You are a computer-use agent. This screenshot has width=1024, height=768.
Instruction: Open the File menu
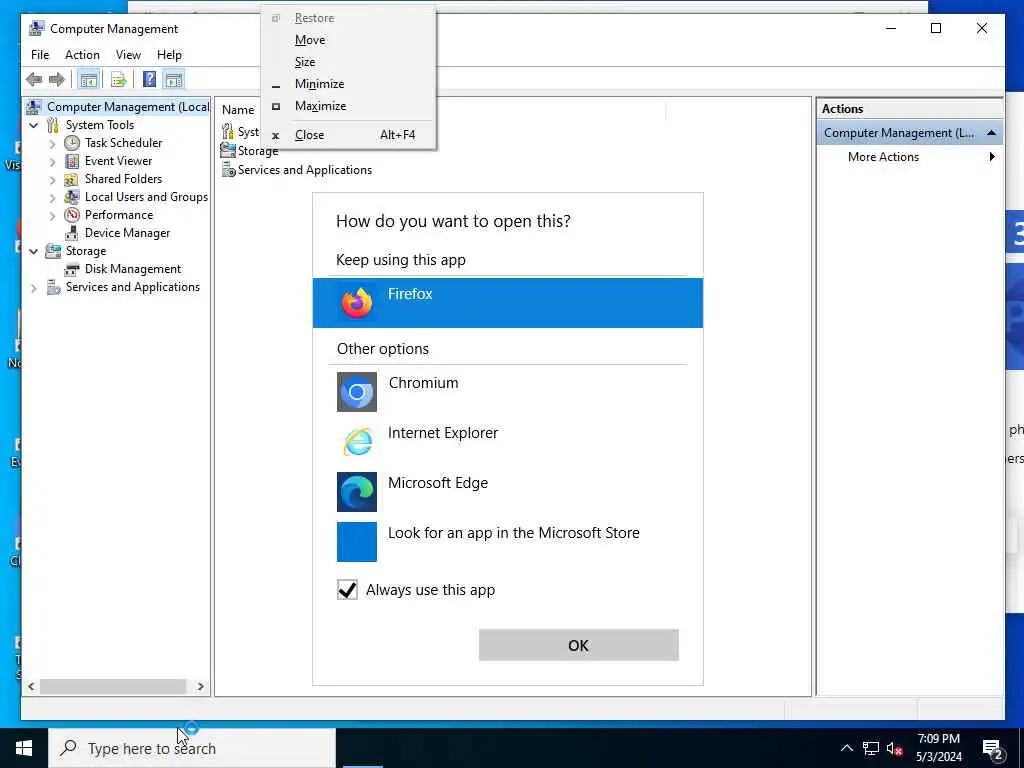pyautogui.click(x=40, y=55)
